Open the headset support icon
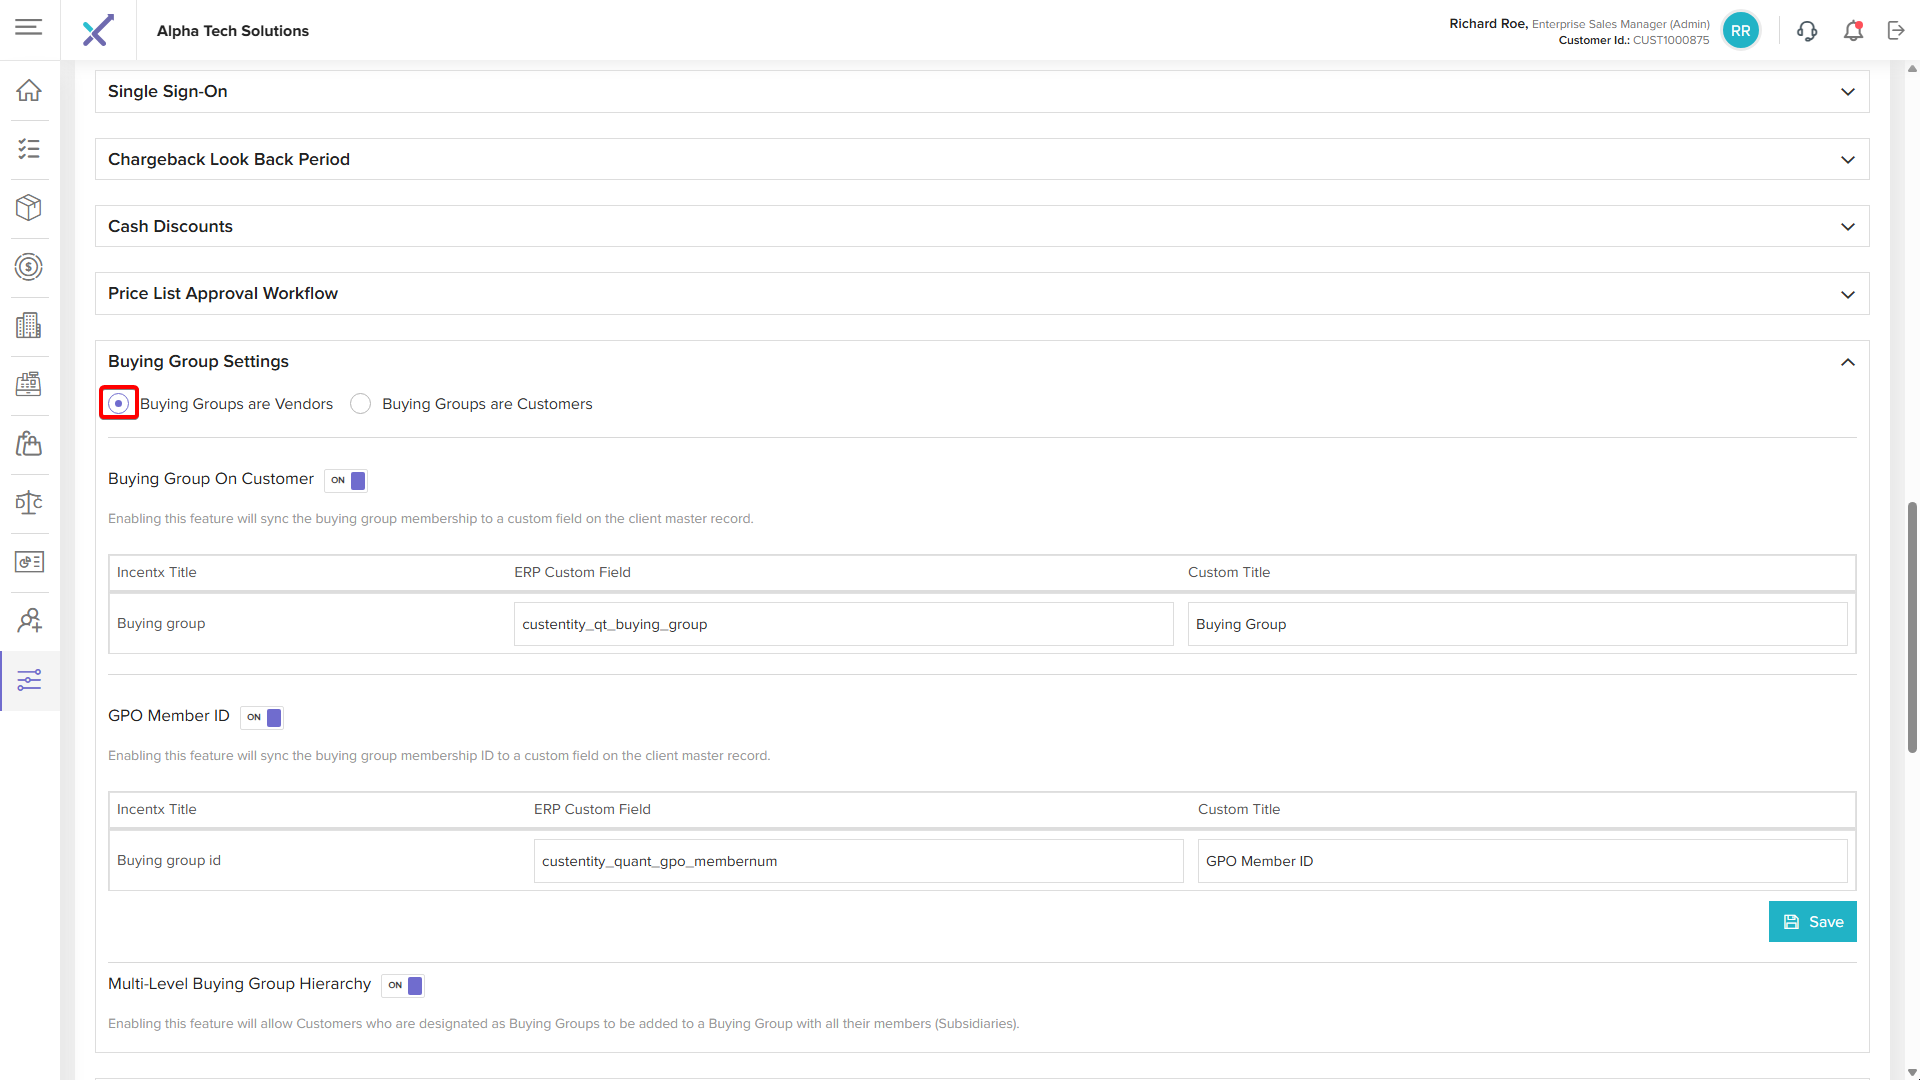Image resolution: width=1920 pixels, height=1080 pixels. coord(1807,31)
